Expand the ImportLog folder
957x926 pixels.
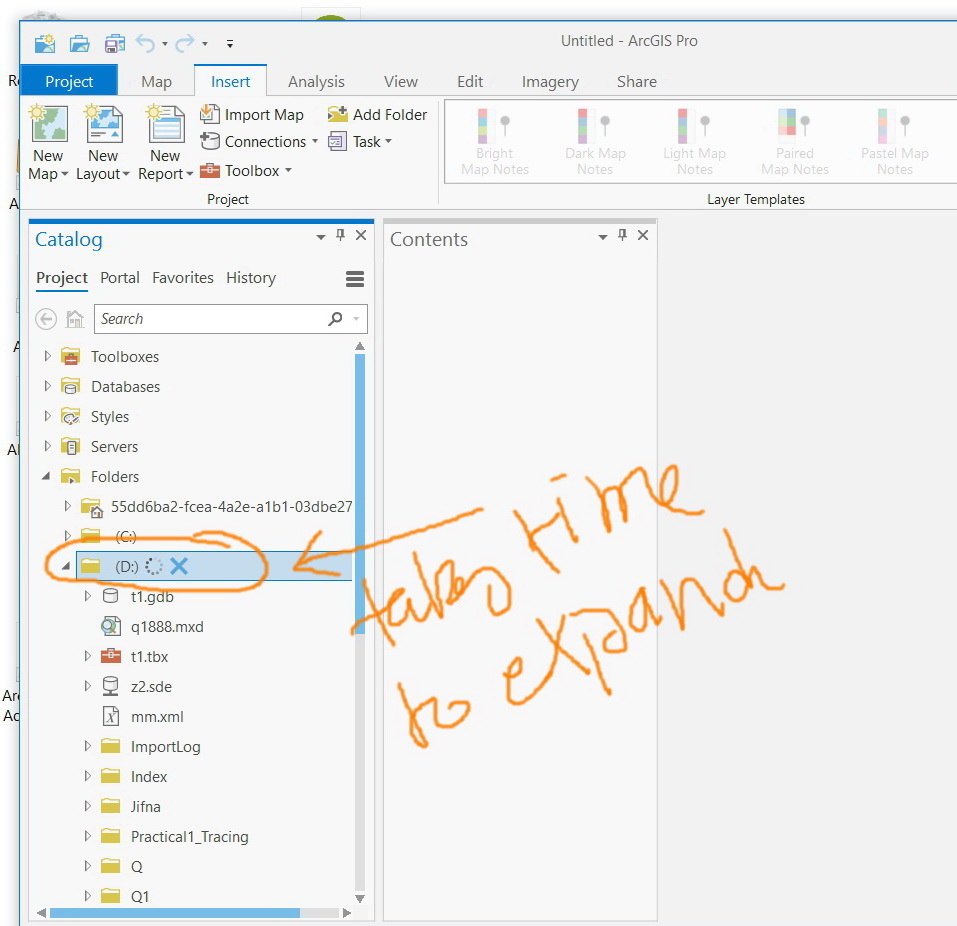87,746
